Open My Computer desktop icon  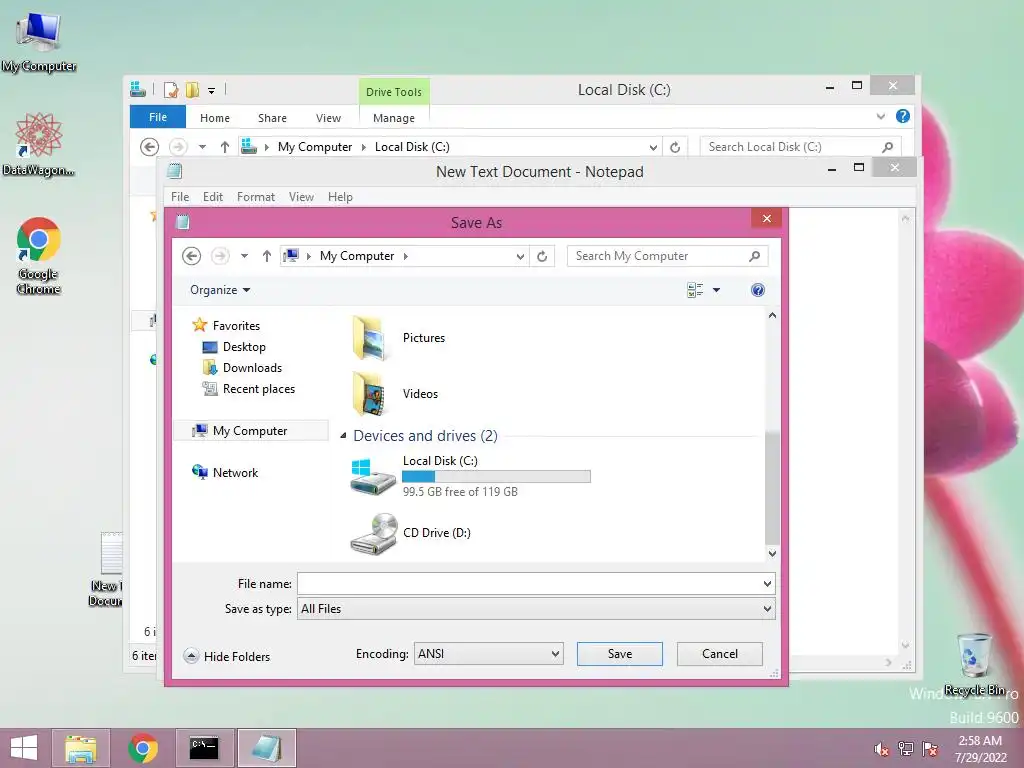point(39,42)
